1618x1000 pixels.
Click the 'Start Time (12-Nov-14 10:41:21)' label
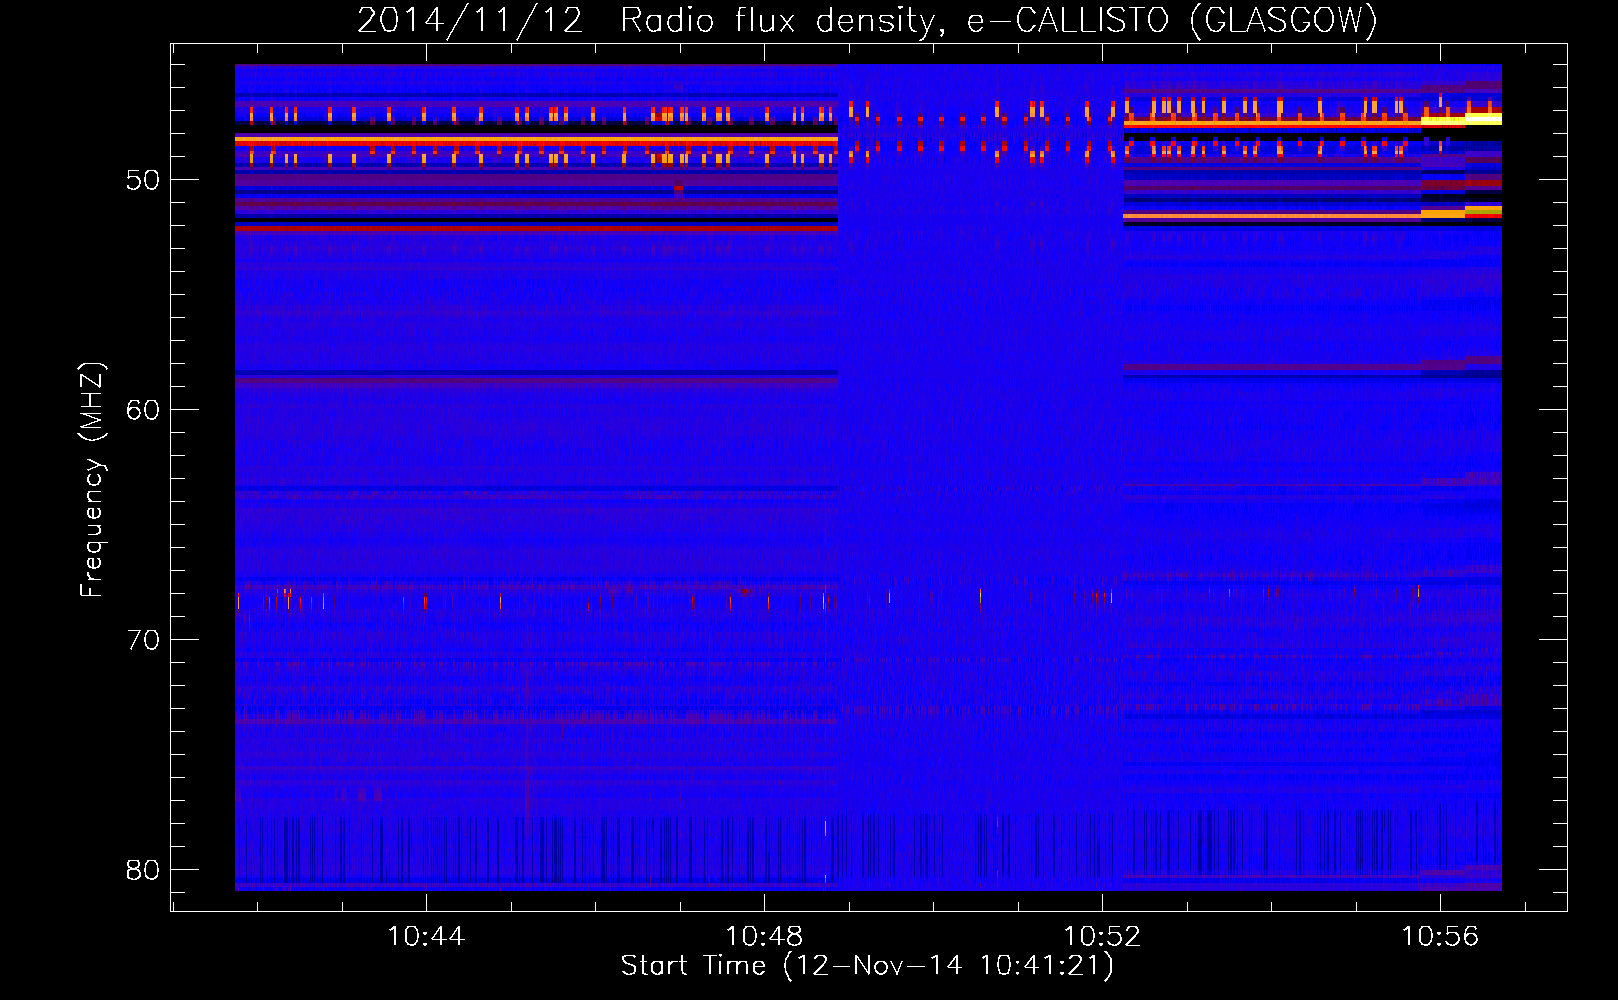[x=867, y=966]
